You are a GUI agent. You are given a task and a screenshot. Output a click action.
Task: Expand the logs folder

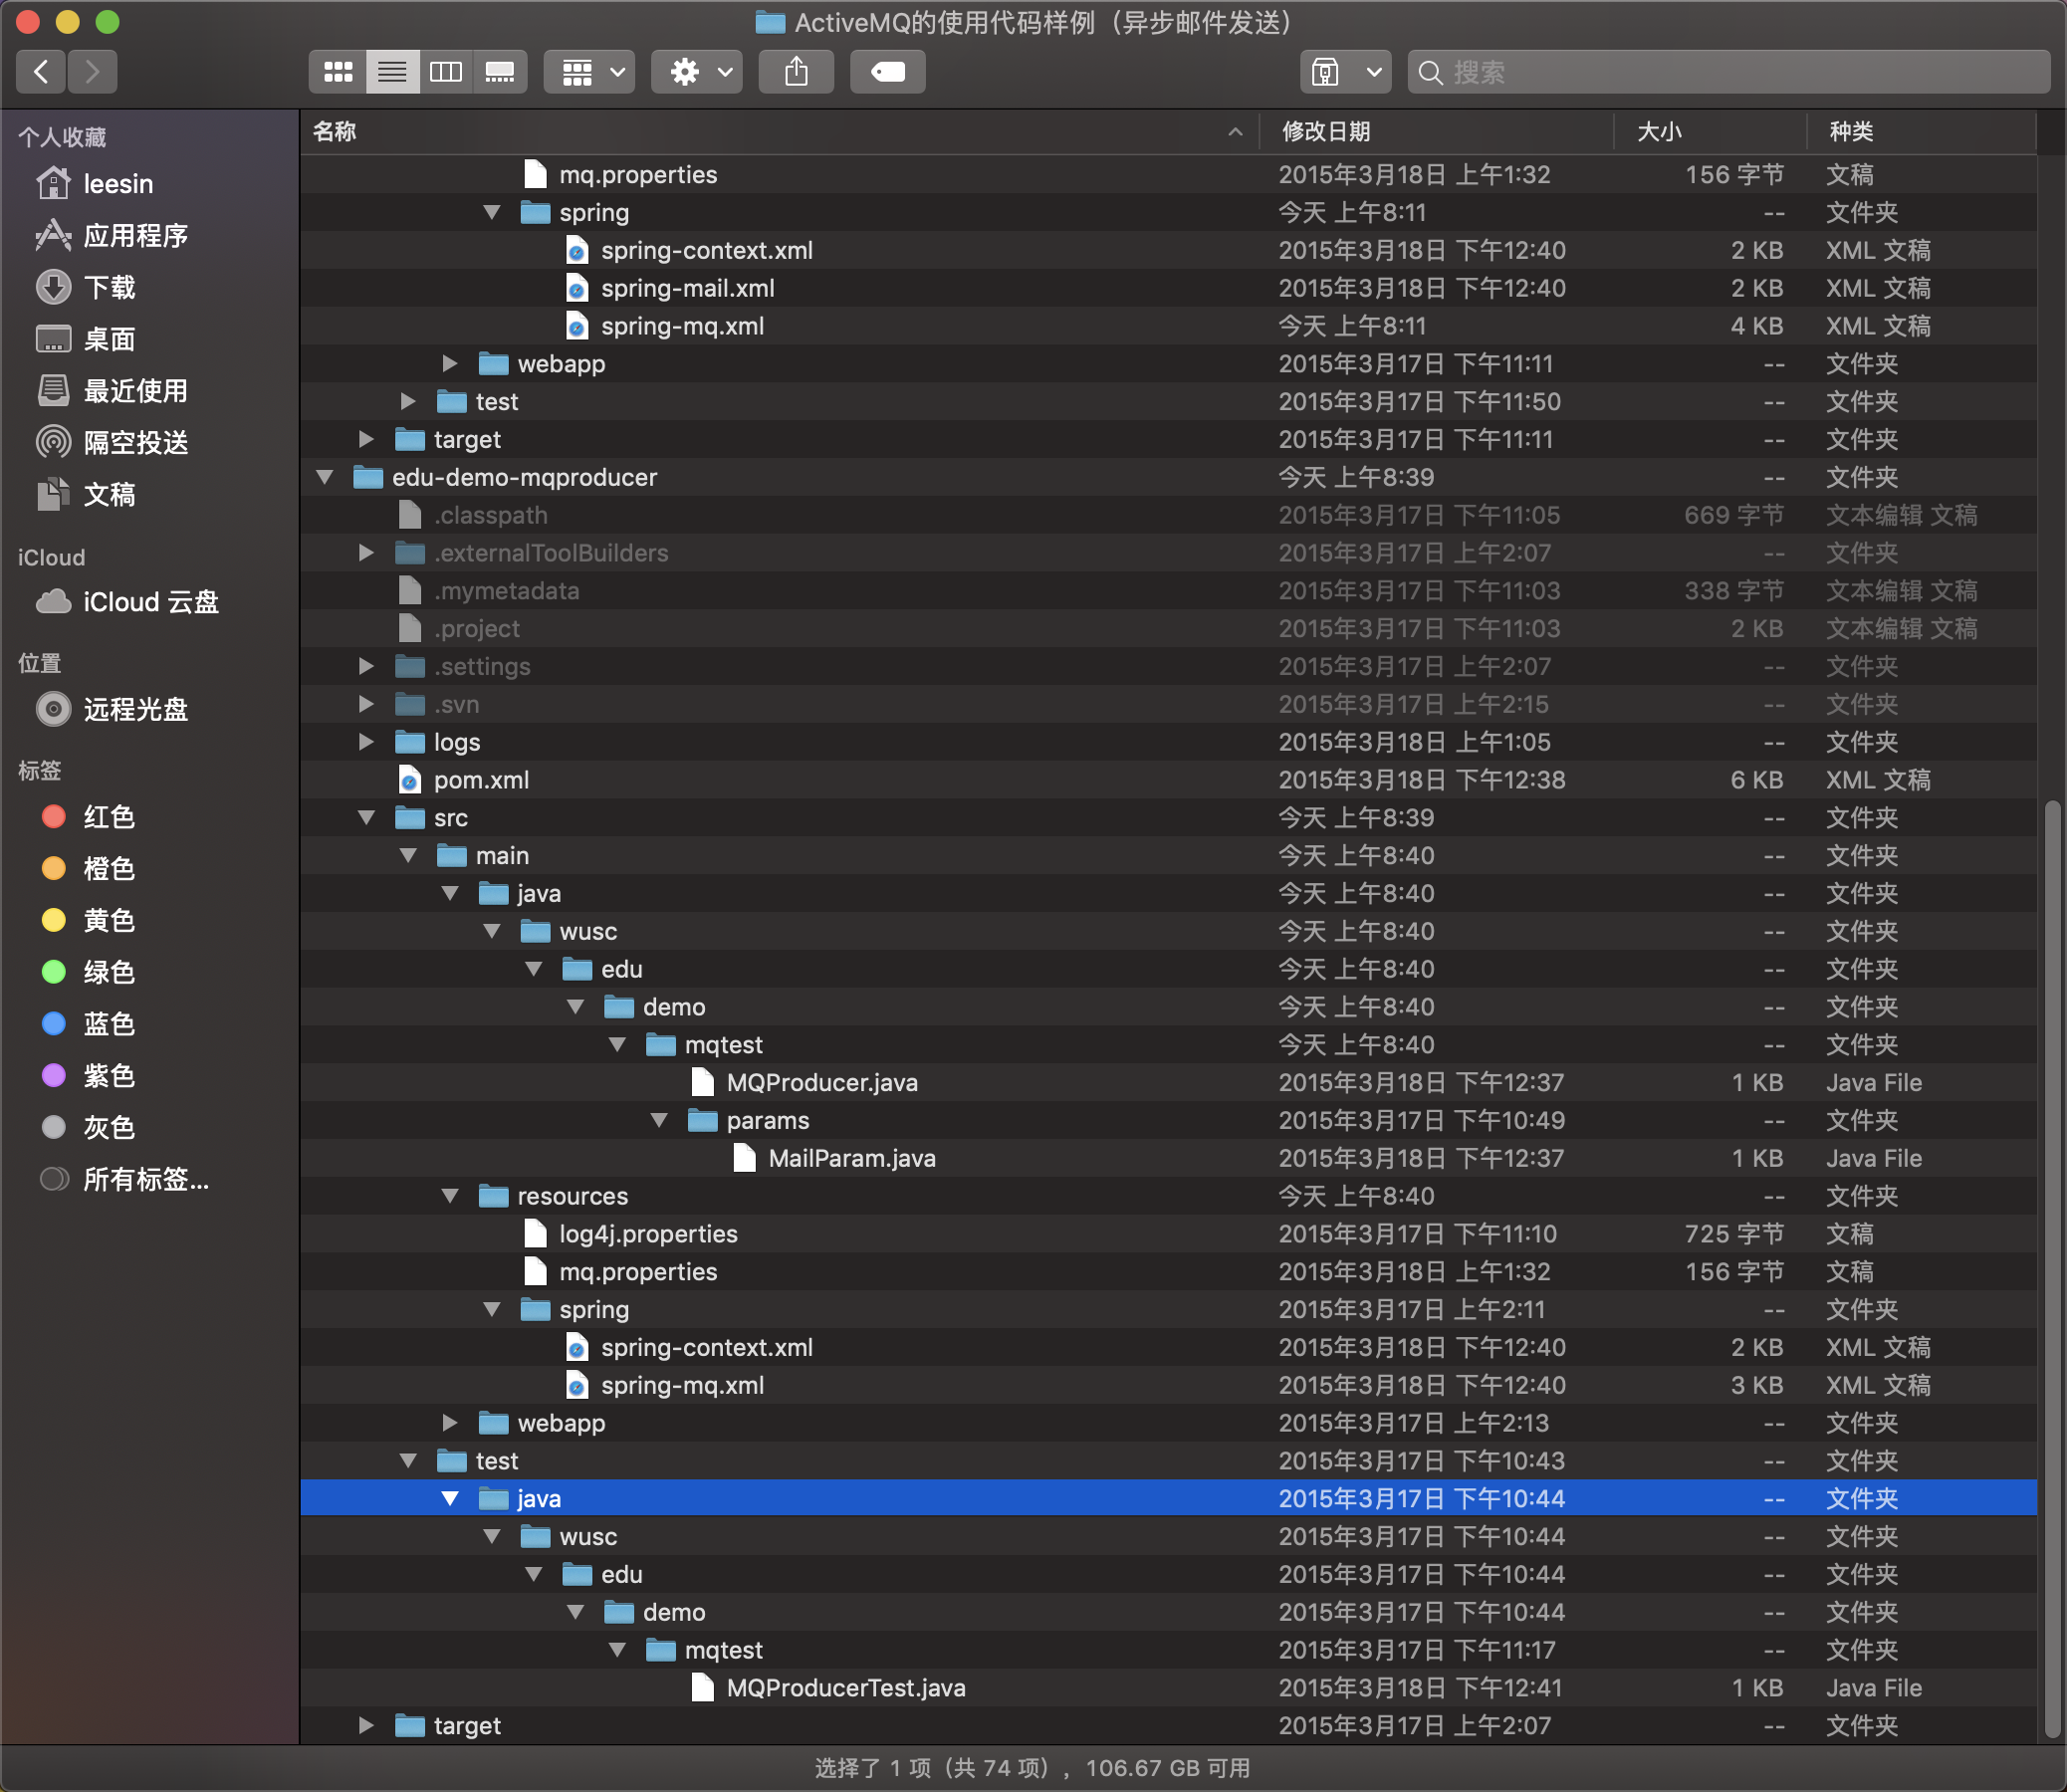(x=366, y=742)
